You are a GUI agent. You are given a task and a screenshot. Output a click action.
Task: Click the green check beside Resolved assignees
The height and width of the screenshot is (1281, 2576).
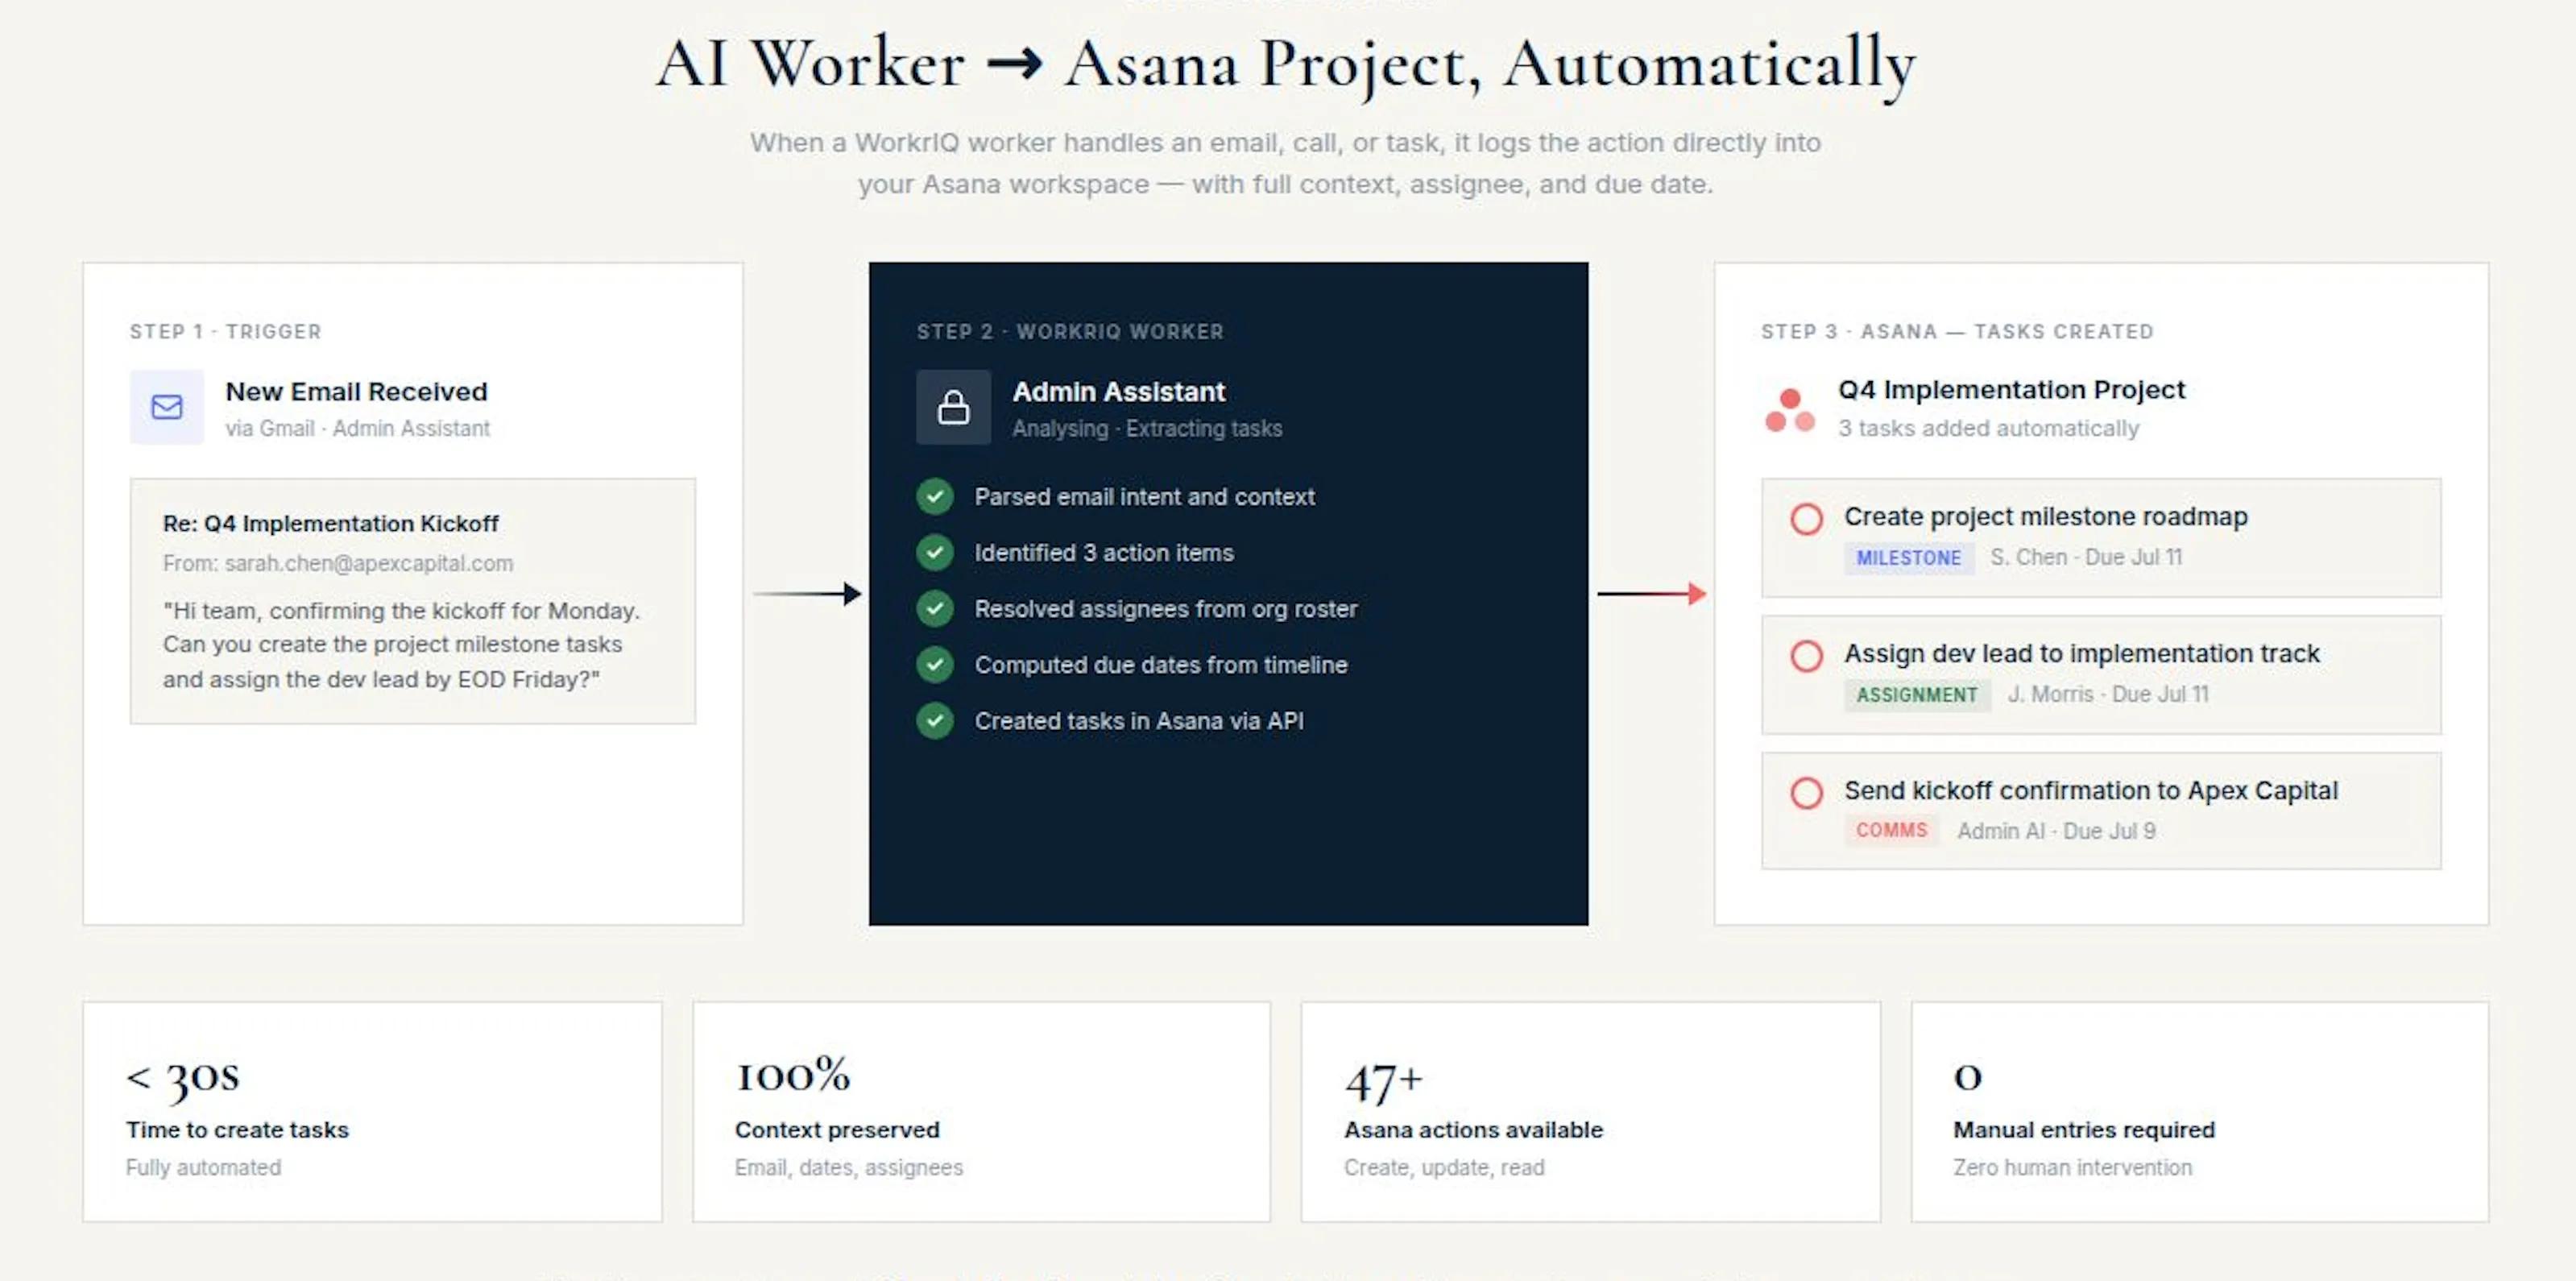tap(935, 609)
